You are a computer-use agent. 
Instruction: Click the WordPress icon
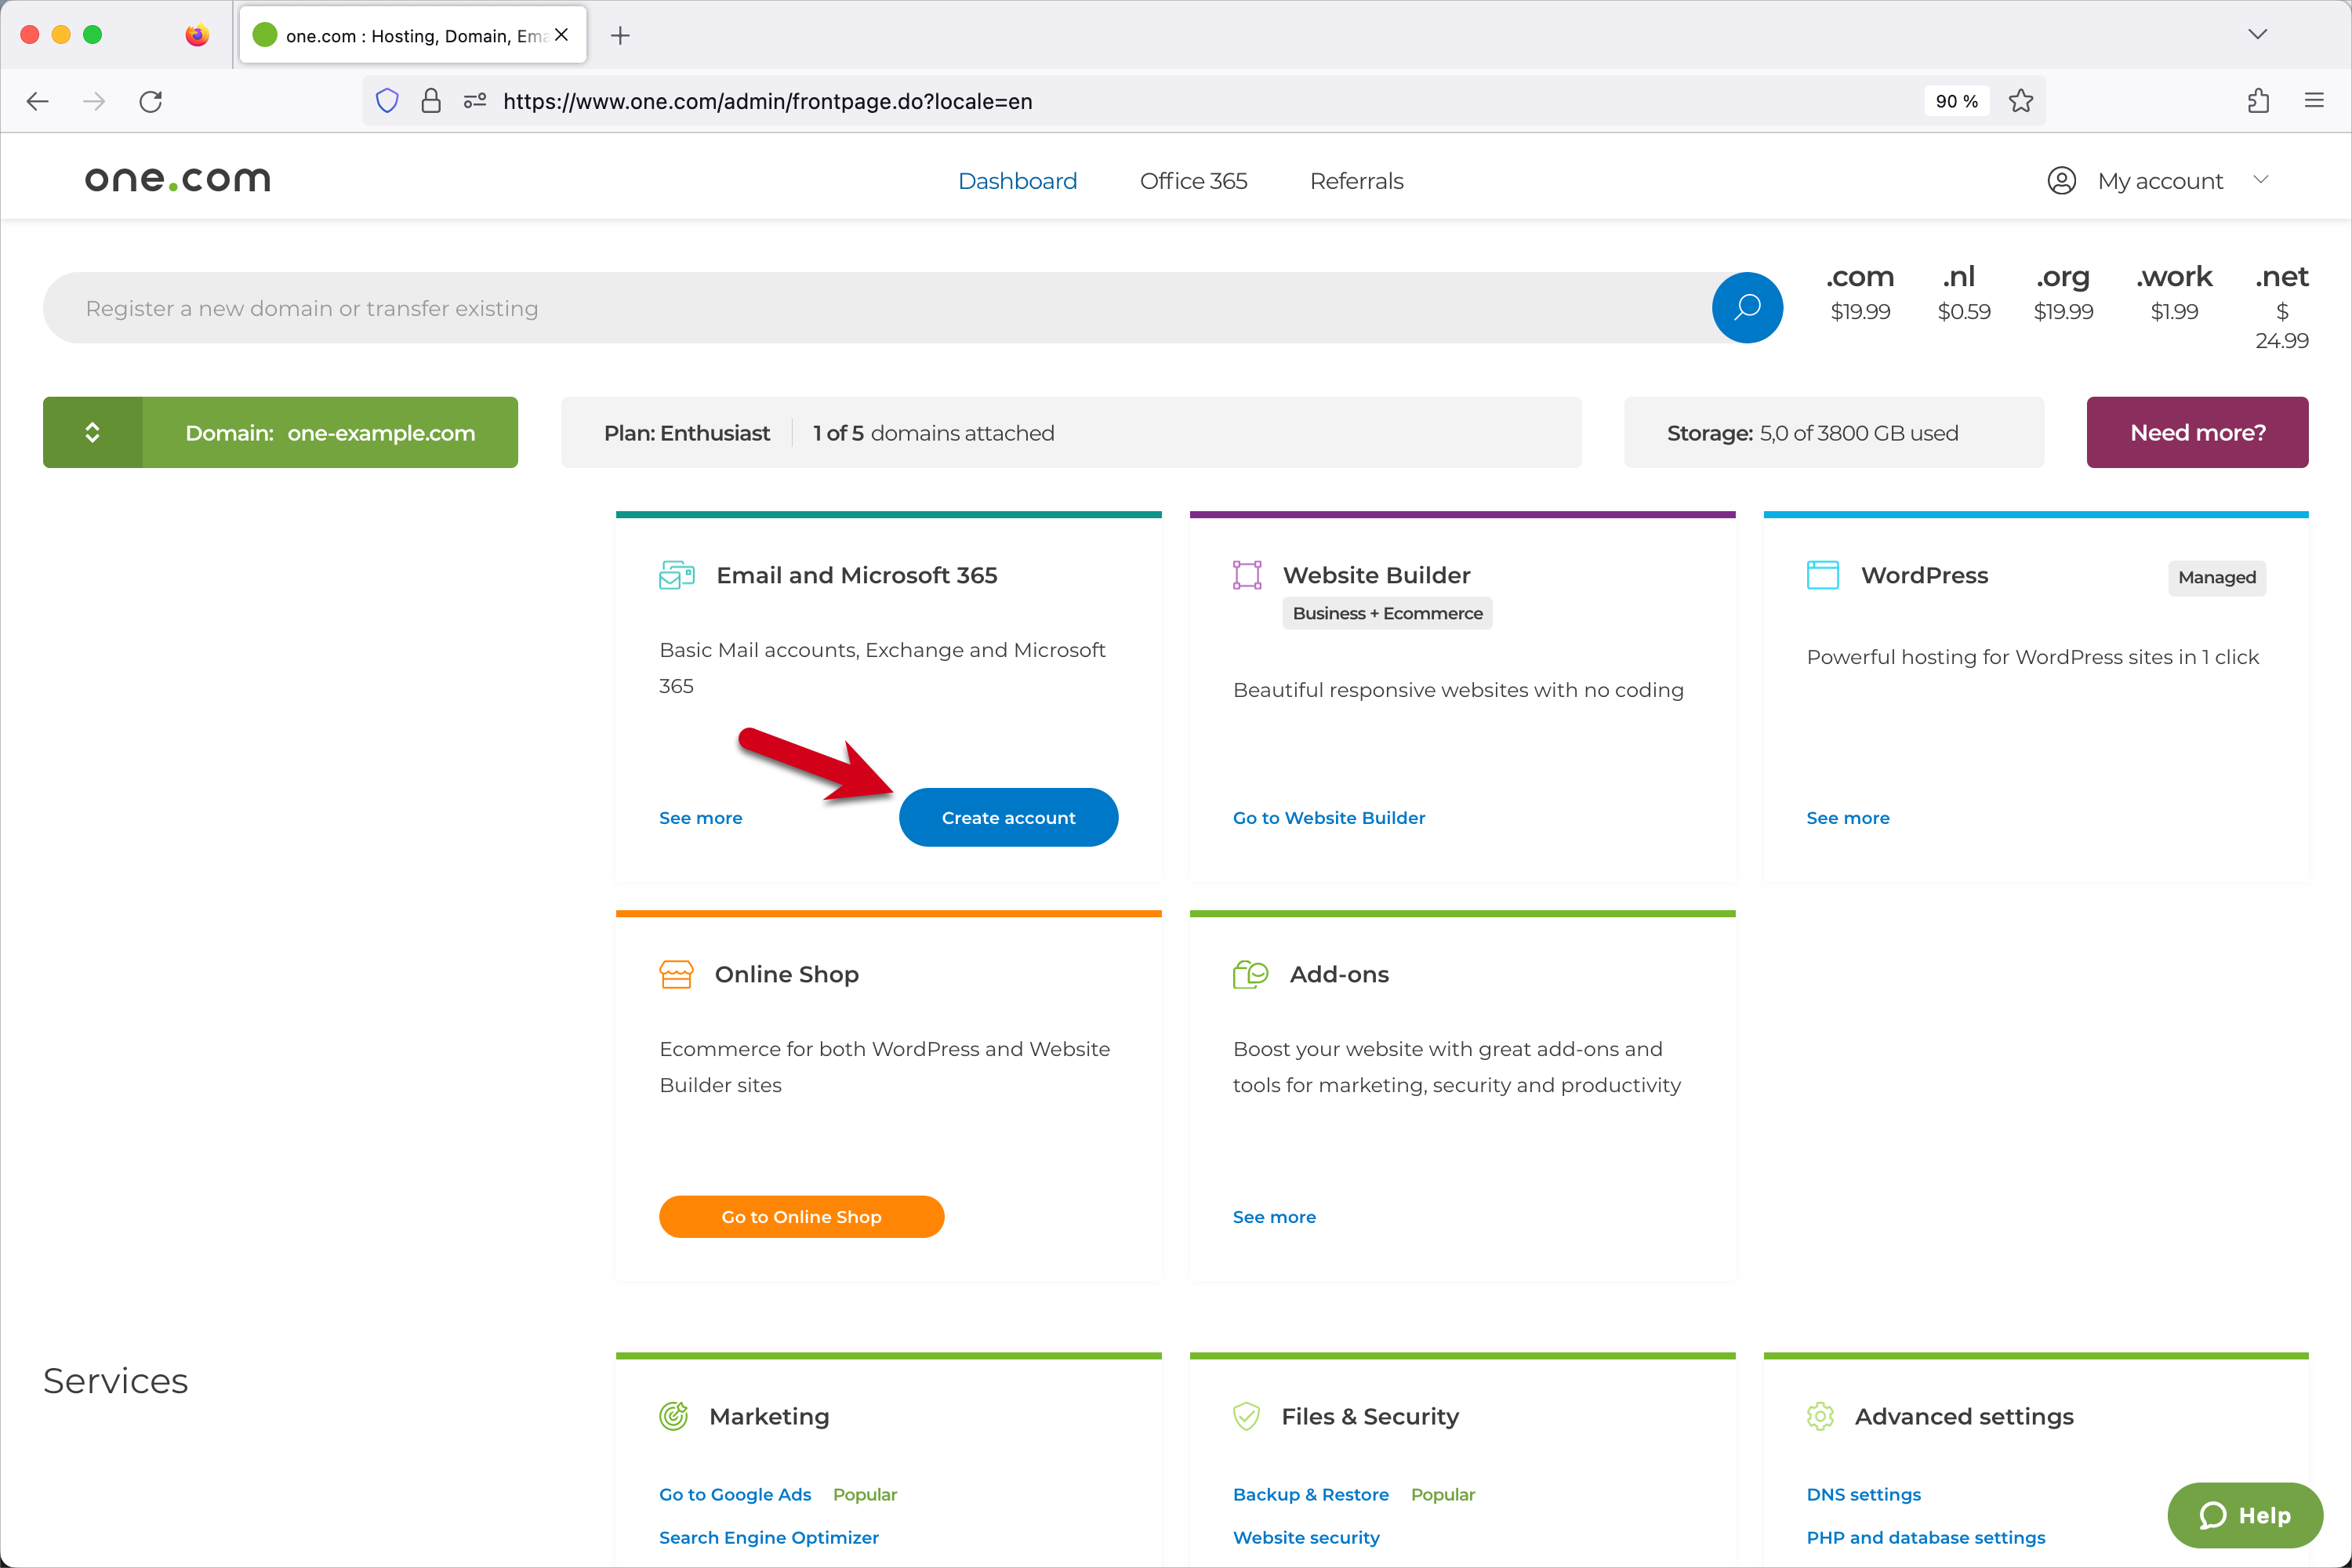point(1820,574)
